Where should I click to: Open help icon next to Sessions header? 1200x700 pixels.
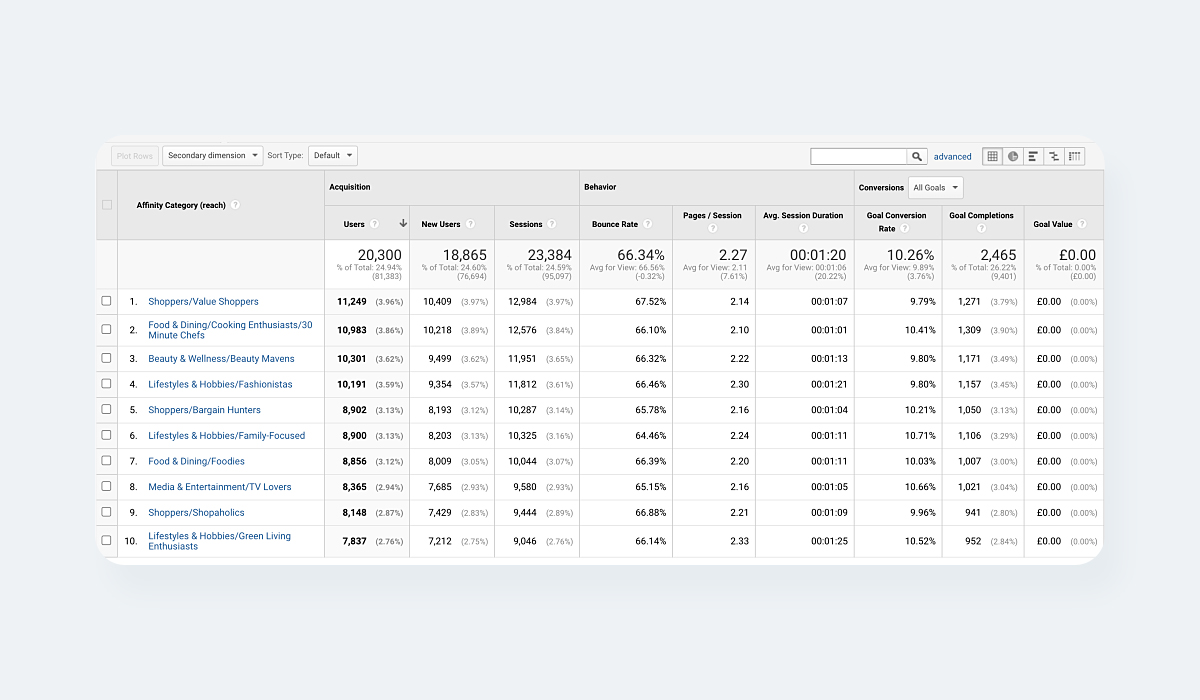tap(551, 224)
